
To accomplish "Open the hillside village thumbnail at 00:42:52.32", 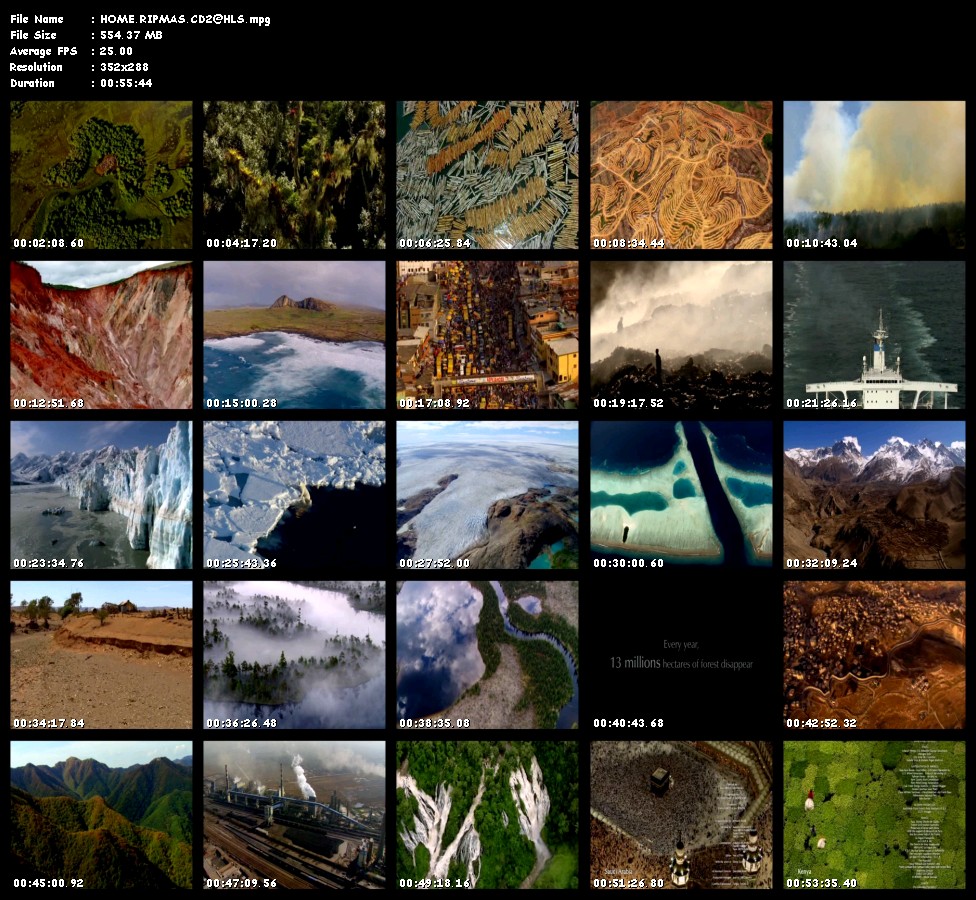I will pyautogui.click(x=875, y=655).
